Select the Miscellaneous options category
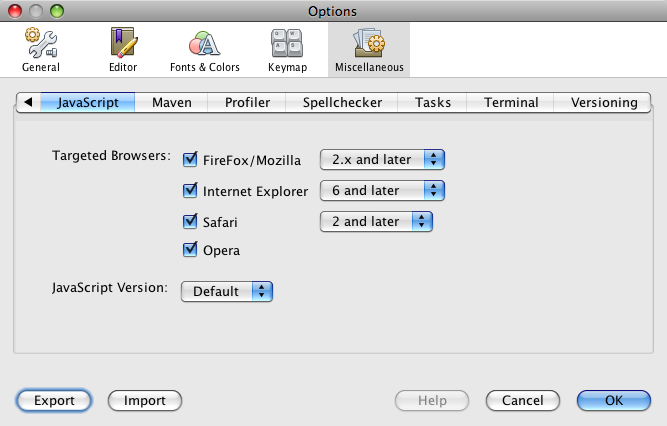The height and width of the screenshot is (426, 667). (x=368, y=50)
